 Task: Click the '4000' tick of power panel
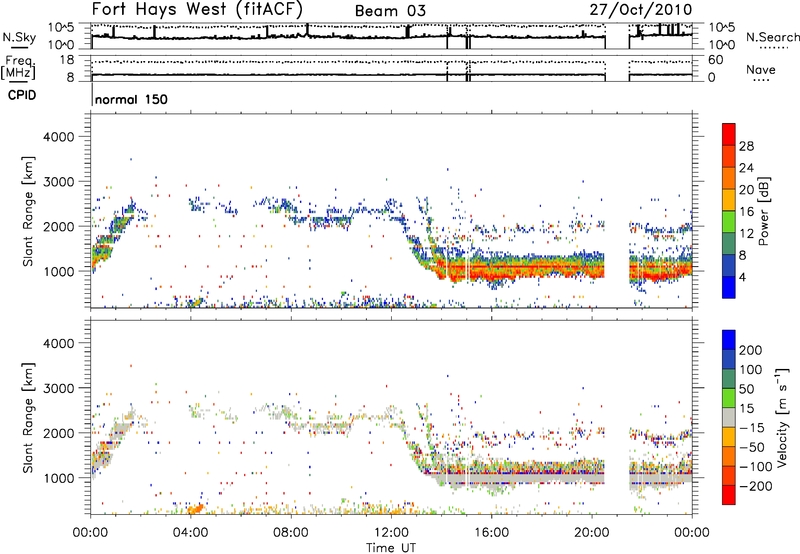(x=59, y=137)
